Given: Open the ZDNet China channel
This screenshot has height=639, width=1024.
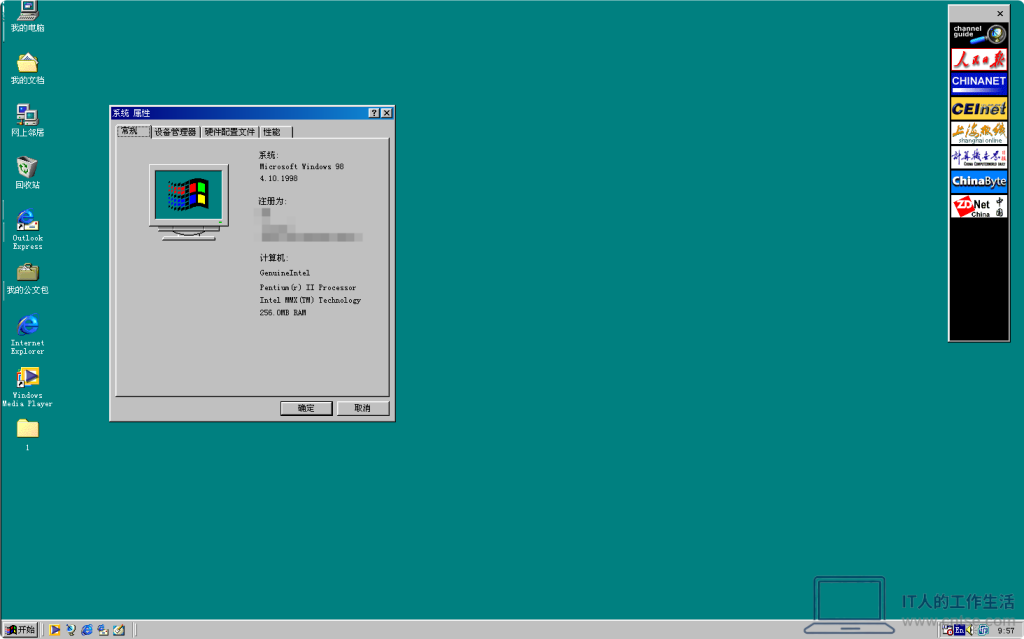Looking at the screenshot, I should point(978,206).
